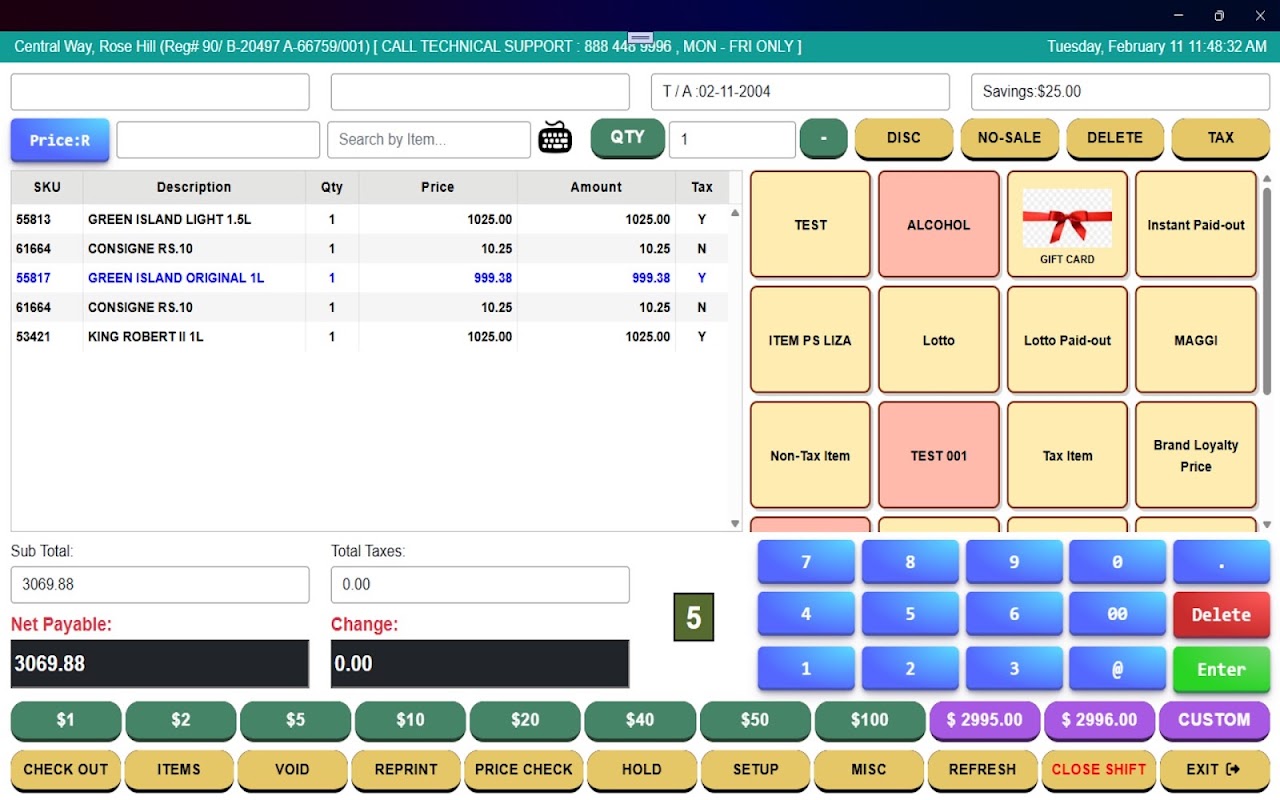1280x800 pixels.
Task: Select the GREEN ISLAND ORIGINAL 1L row
Action: (x=370, y=278)
